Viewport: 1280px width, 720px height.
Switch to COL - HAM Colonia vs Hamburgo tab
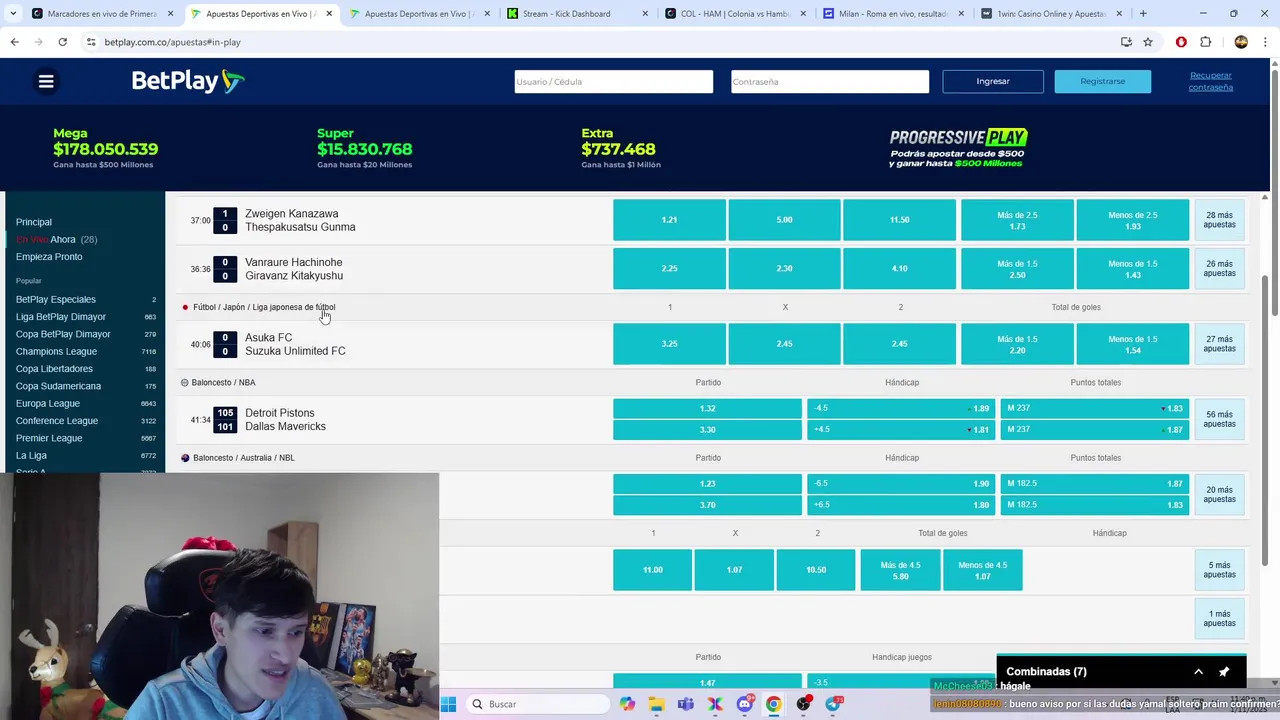[735, 14]
